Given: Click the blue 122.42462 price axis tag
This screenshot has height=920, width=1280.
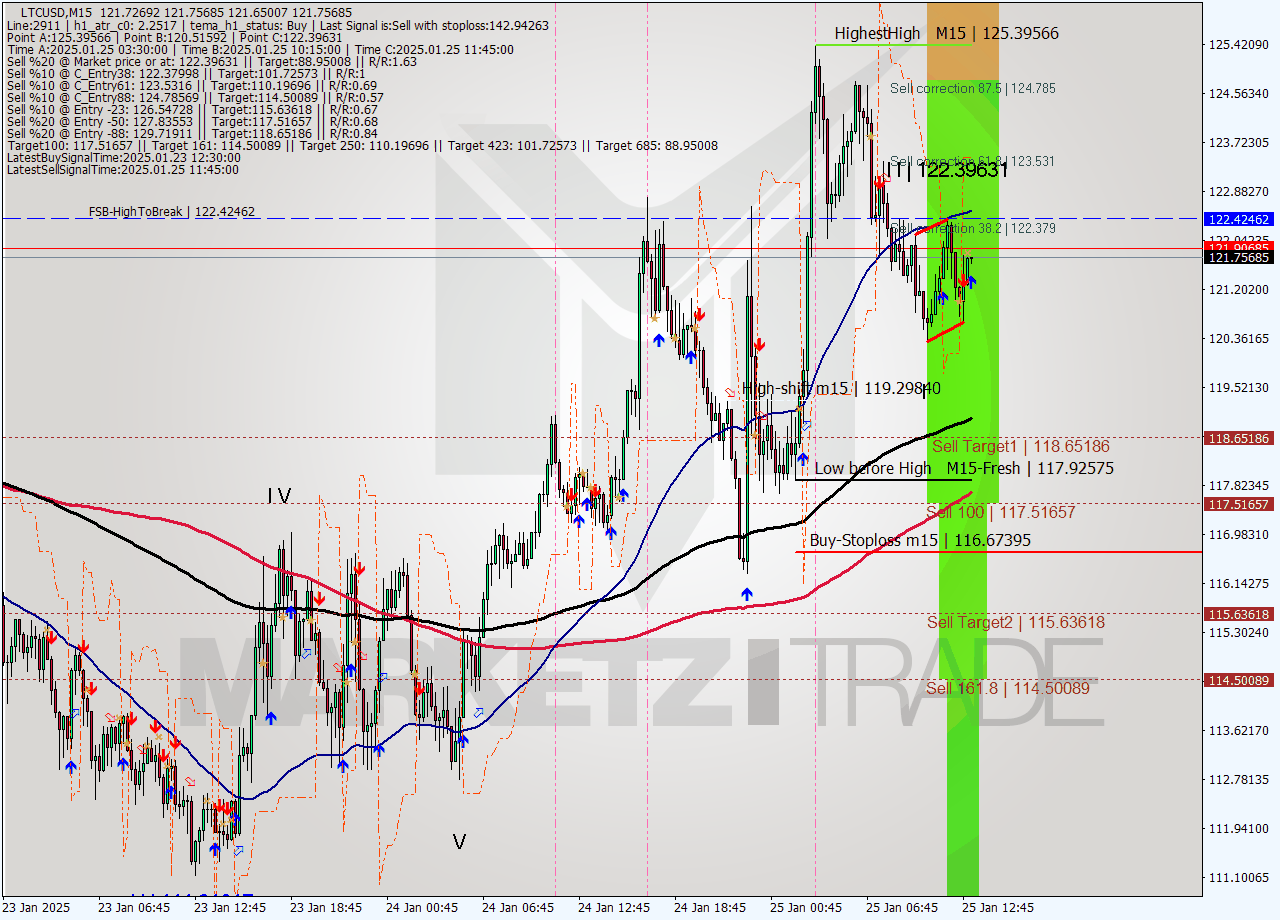Looking at the screenshot, I should coord(1239,218).
